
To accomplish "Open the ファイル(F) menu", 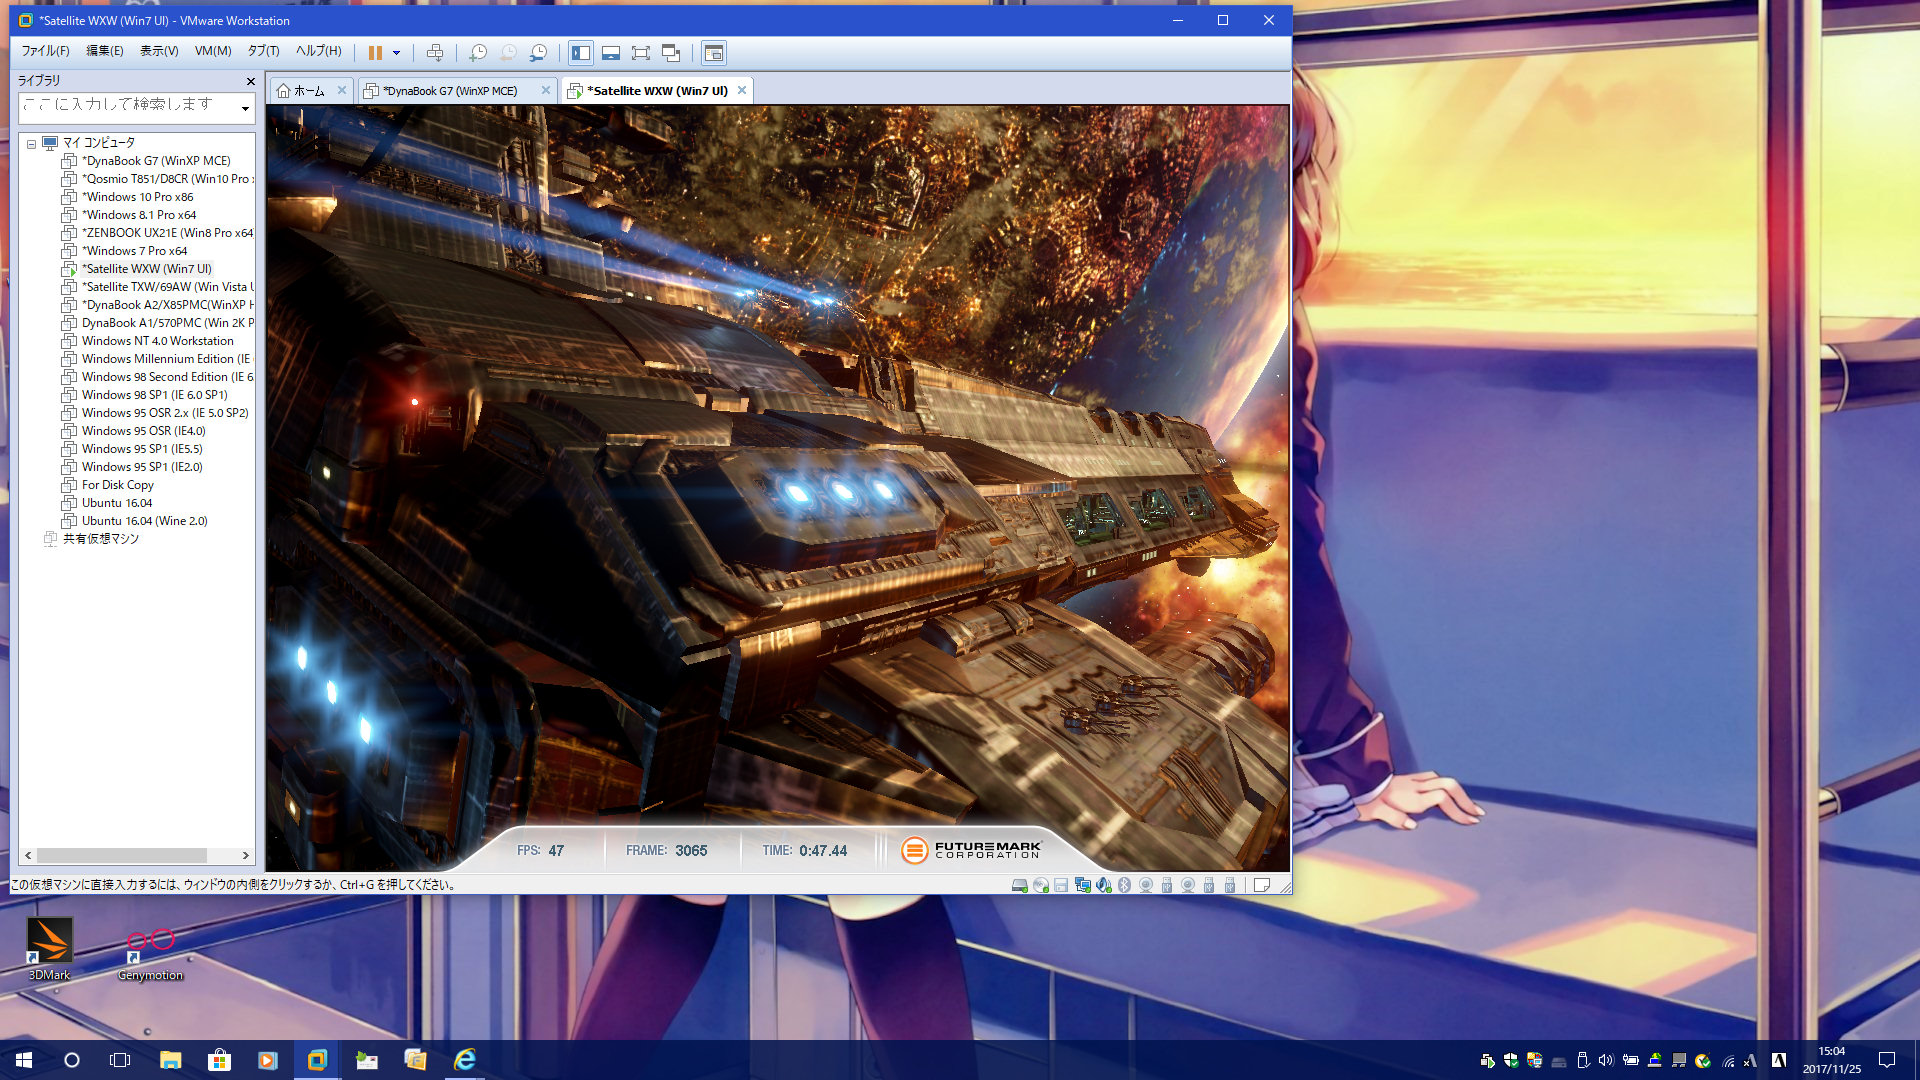I will click(46, 51).
